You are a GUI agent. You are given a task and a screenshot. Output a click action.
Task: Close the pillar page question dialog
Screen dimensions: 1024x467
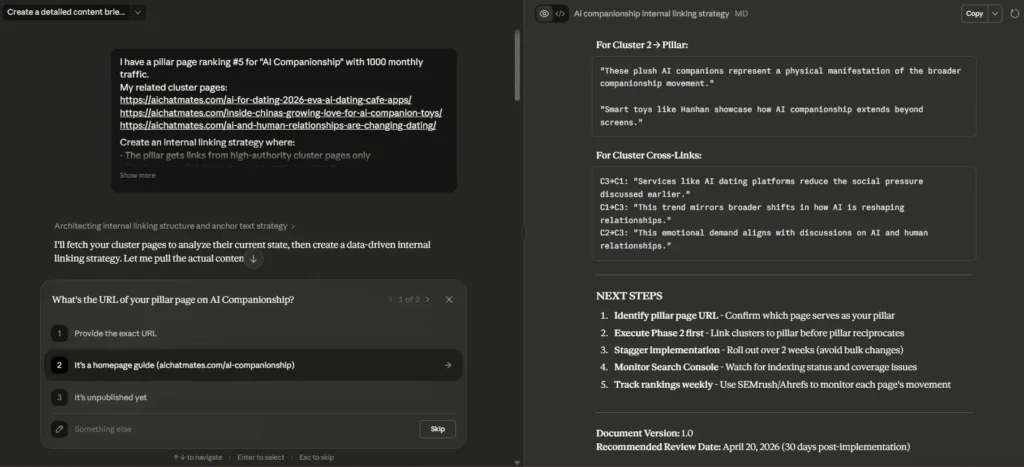click(449, 300)
